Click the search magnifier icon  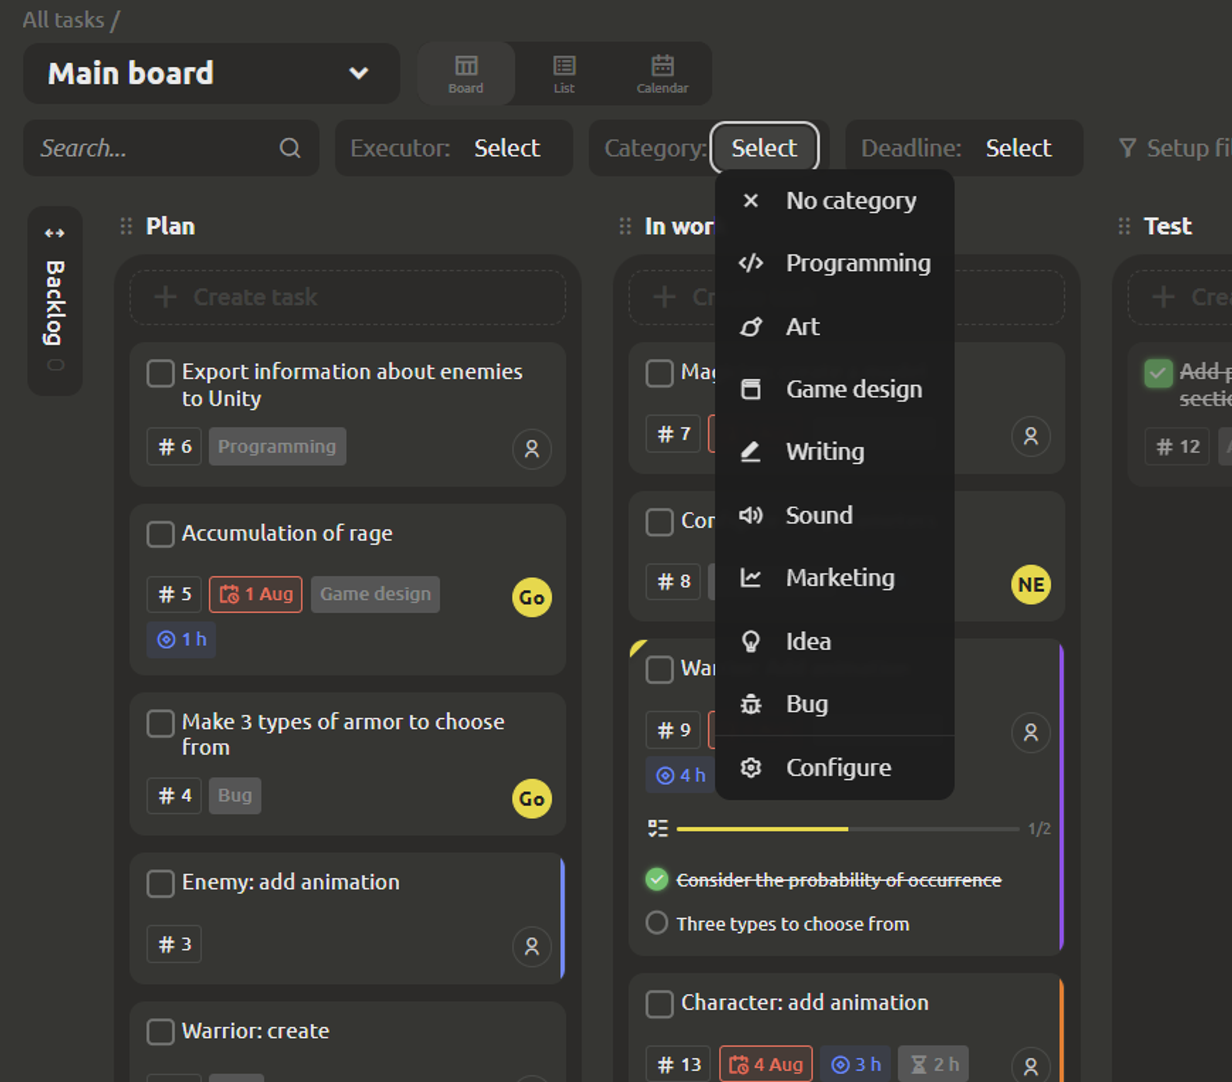pyautogui.click(x=290, y=148)
